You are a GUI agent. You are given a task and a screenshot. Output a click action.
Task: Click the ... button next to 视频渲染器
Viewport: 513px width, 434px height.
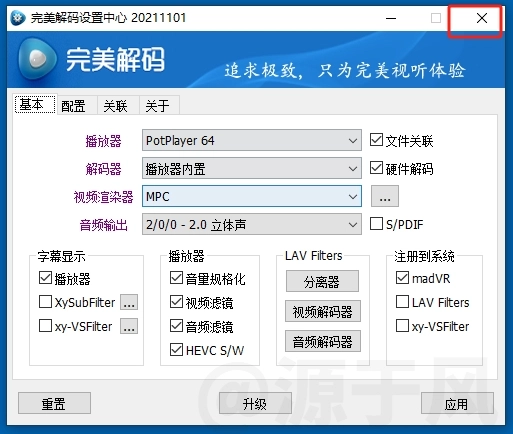pyautogui.click(x=385, y=196)
